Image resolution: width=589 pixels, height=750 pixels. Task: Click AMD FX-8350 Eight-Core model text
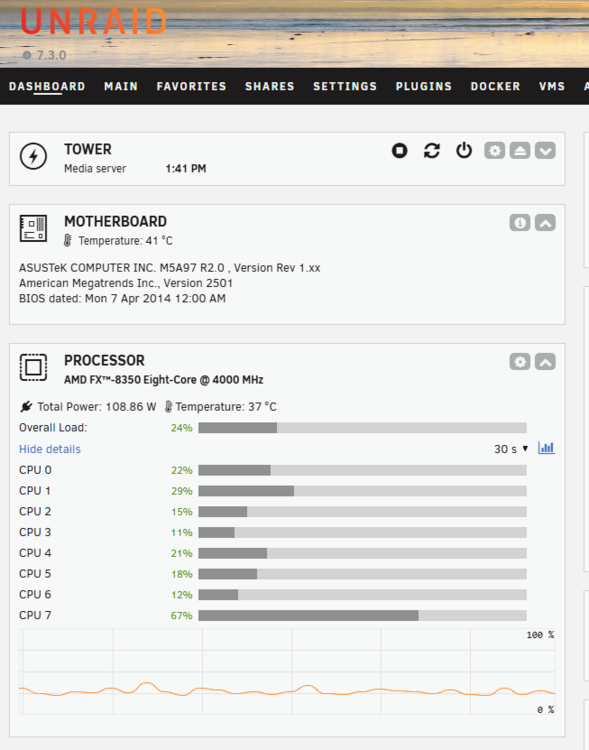164,380
